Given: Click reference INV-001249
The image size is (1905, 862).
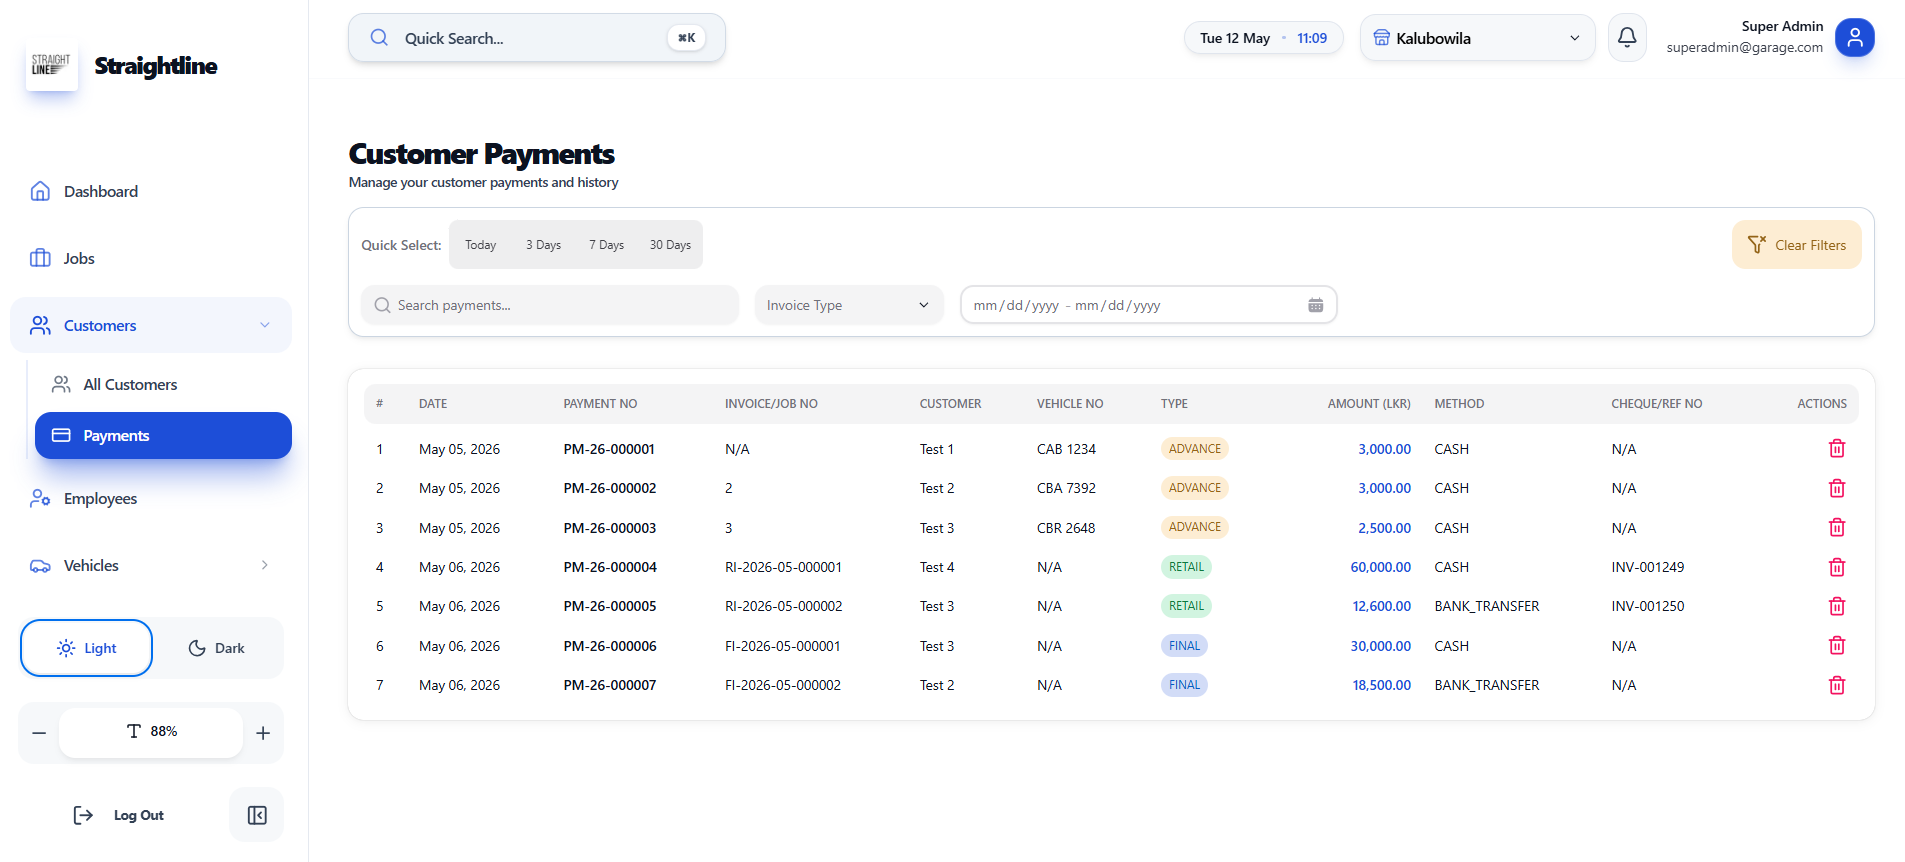Looking at the screenshot, I should click(1648, 567).
